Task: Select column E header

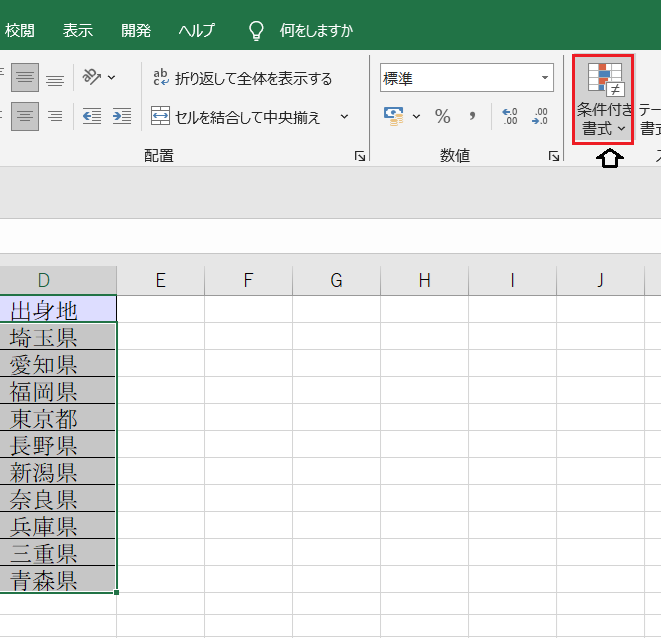Action: (x=161, y=280)
